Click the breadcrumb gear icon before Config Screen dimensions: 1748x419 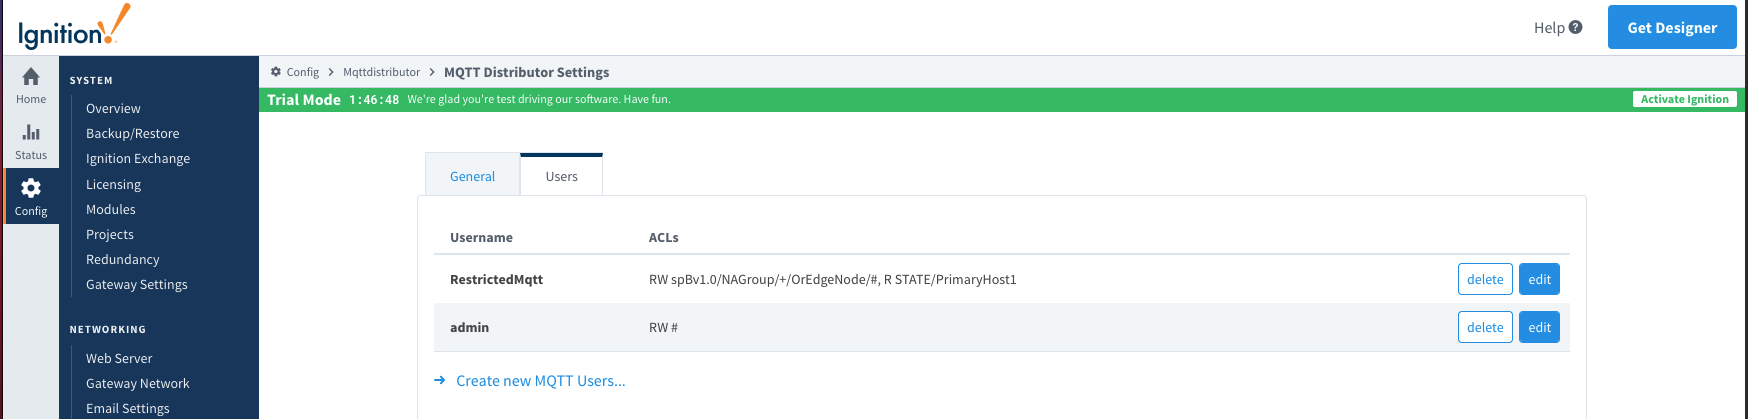(x=276, y=72)
